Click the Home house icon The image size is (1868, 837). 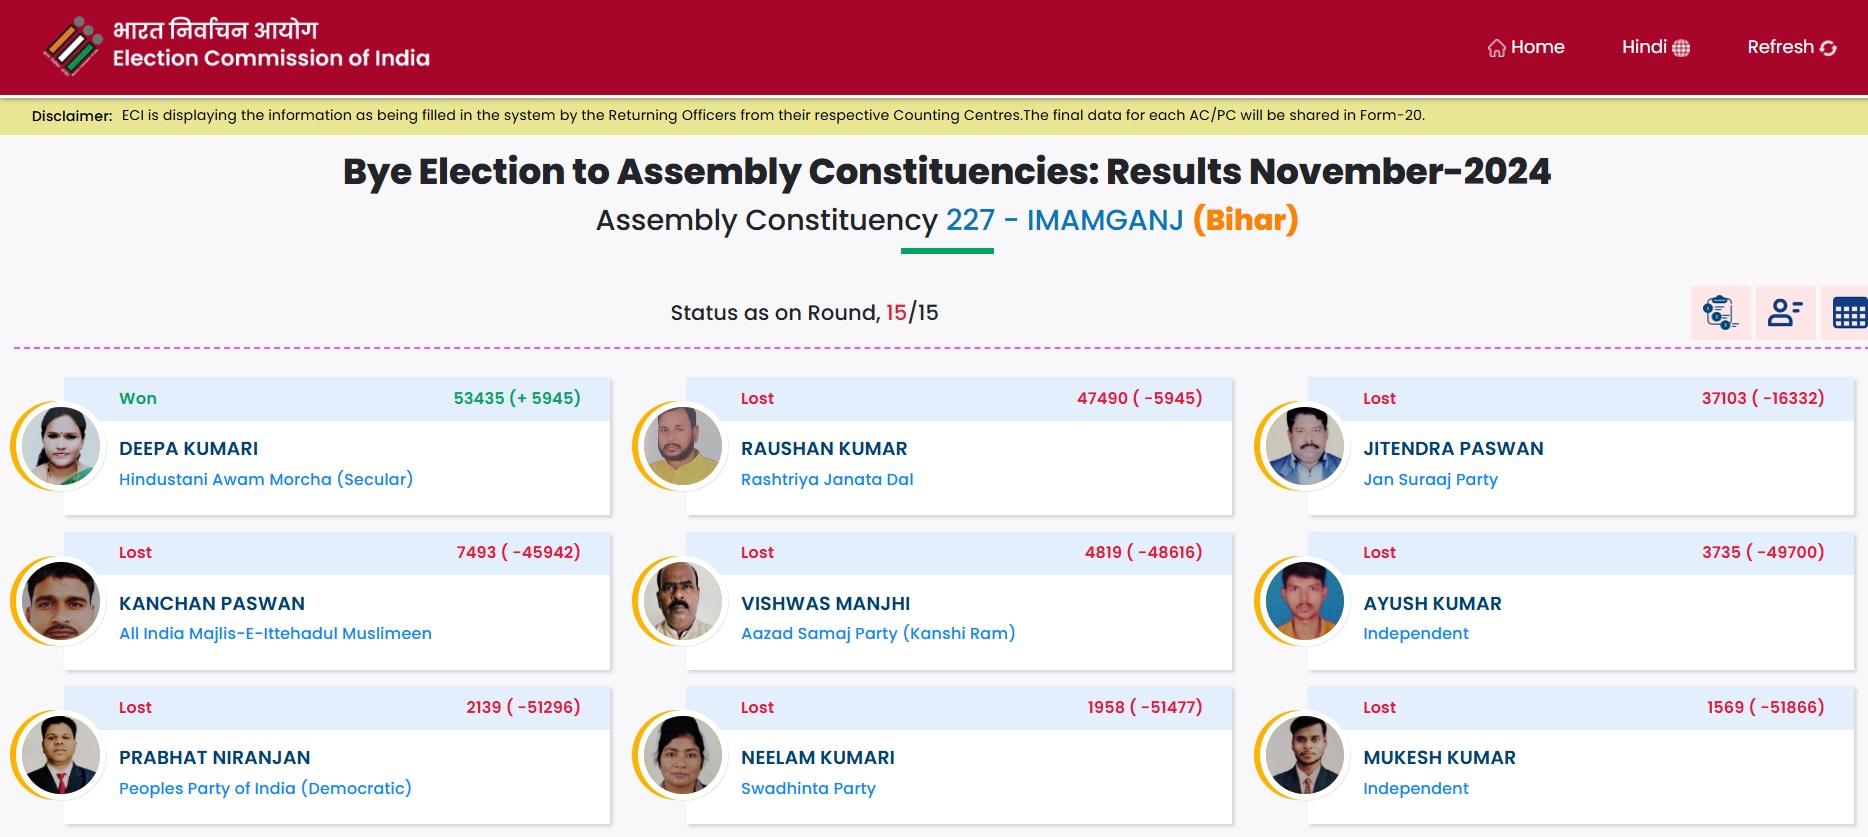click(x=1496, y=48)
